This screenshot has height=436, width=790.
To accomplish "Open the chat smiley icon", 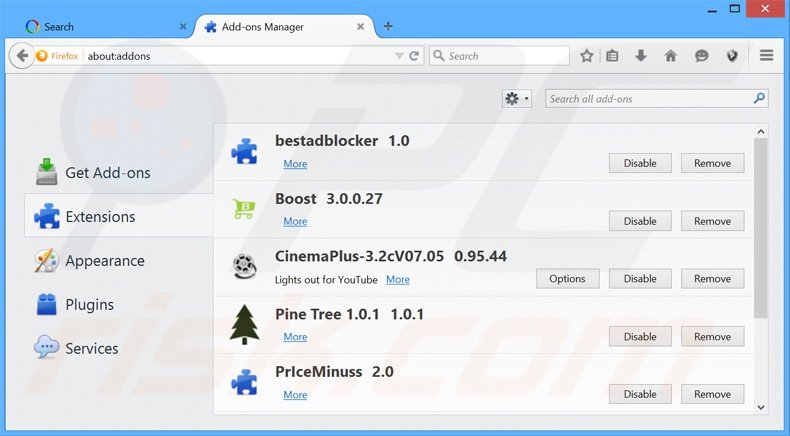I will point(701,56).
